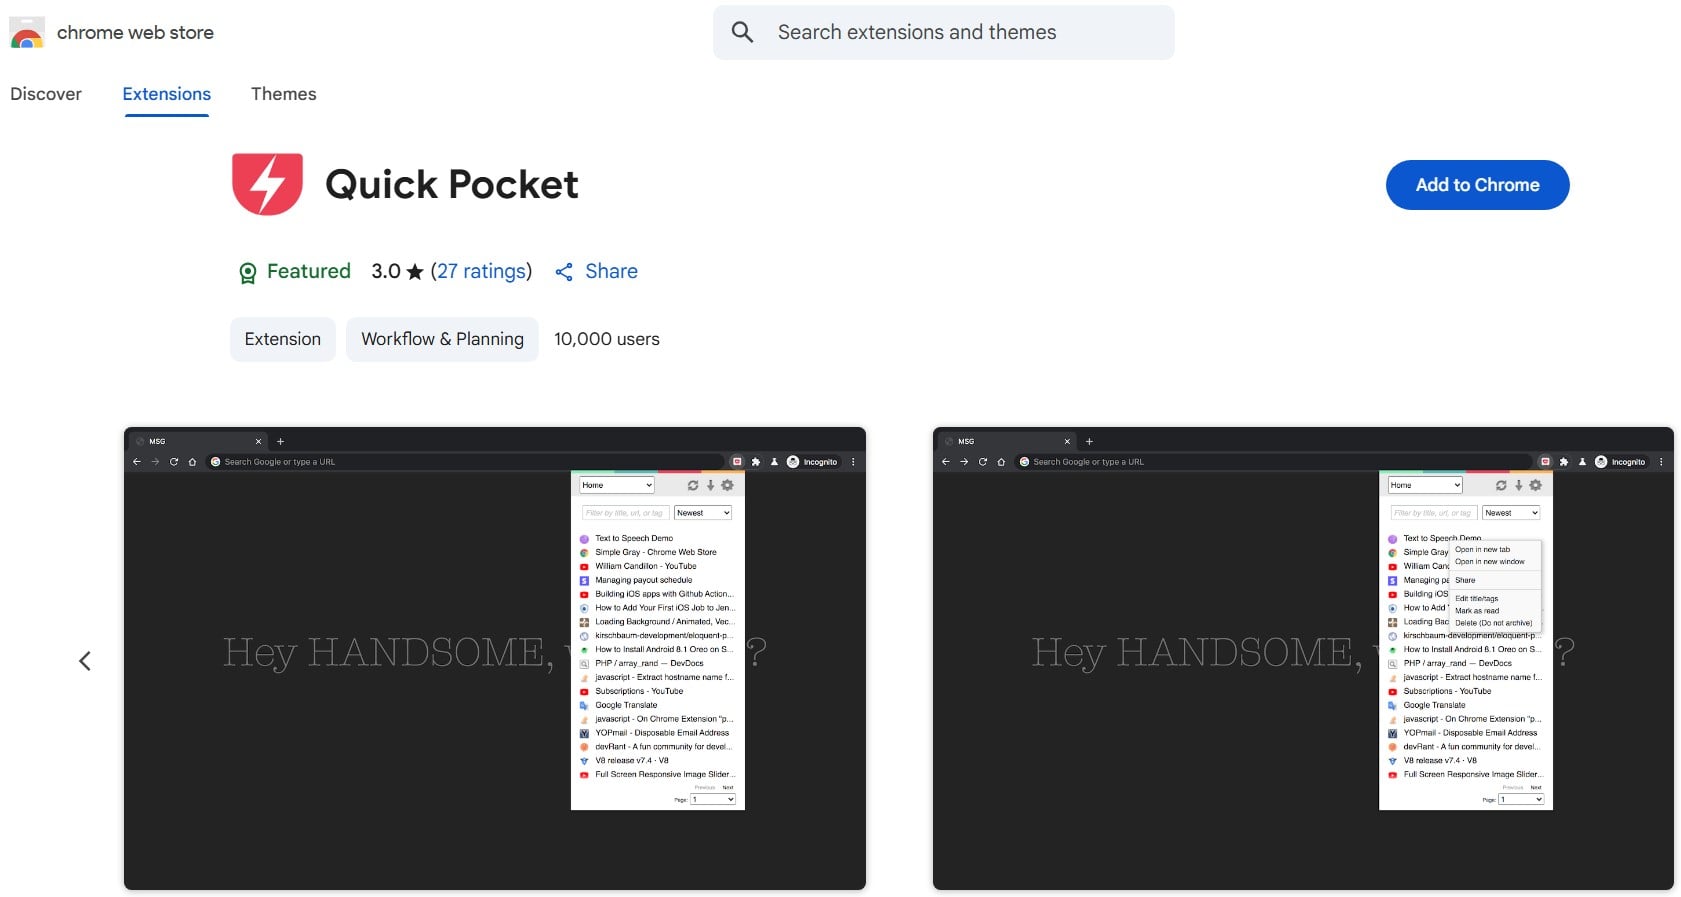Click the Share icon
The width and height of the screenshot is (1681, 897).
coord(564,272)
